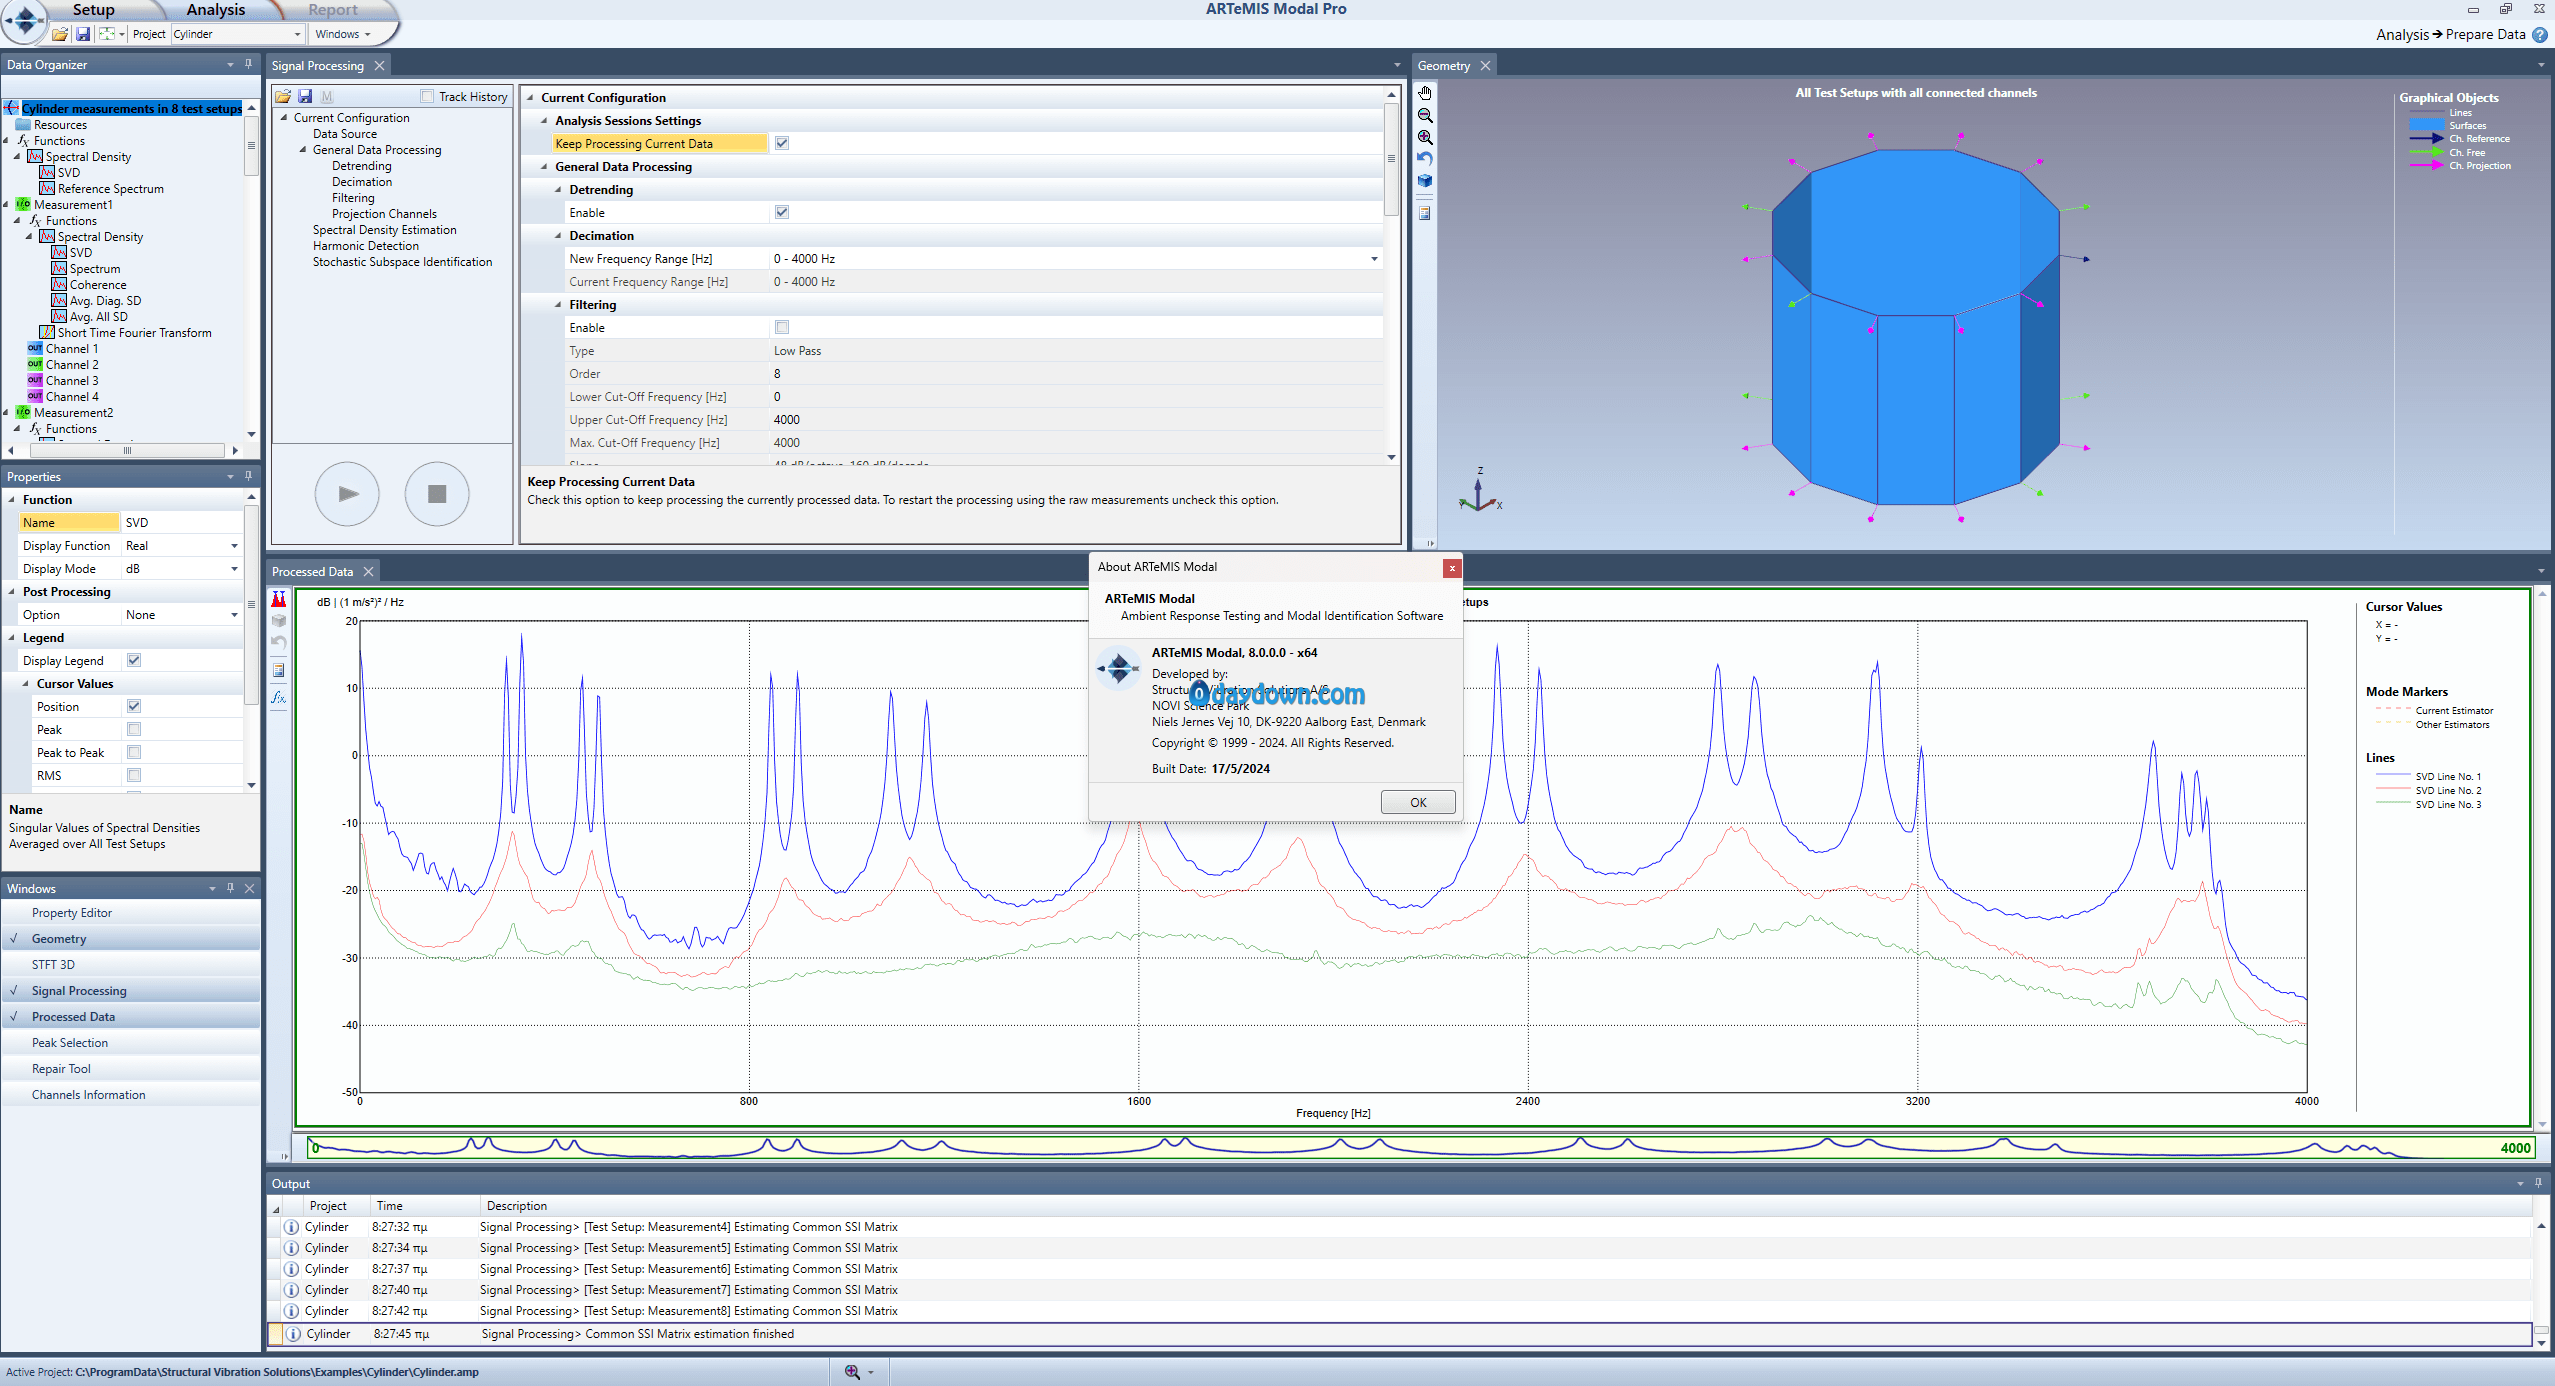Click OK in About ARTeMIS Modal dialog
The width and height of the screenshot is (2555, 1386).
tap(1418, 802)
